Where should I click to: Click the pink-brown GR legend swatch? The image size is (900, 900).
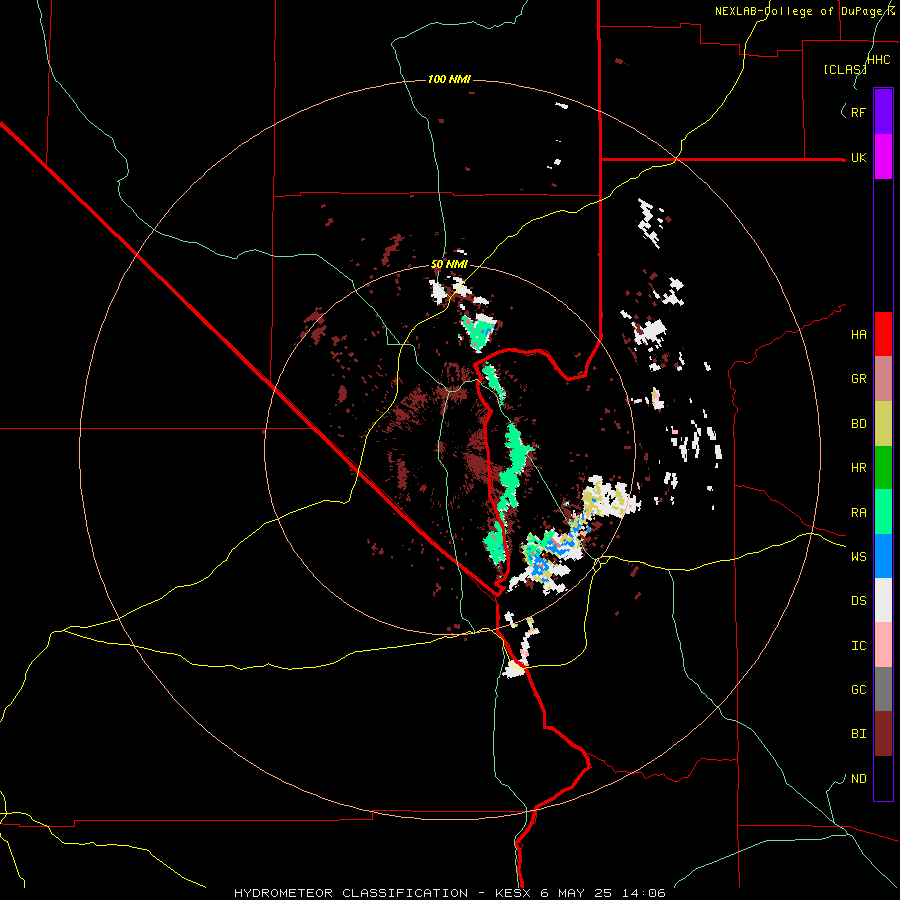pyautogui.click(x=883, y=379)
